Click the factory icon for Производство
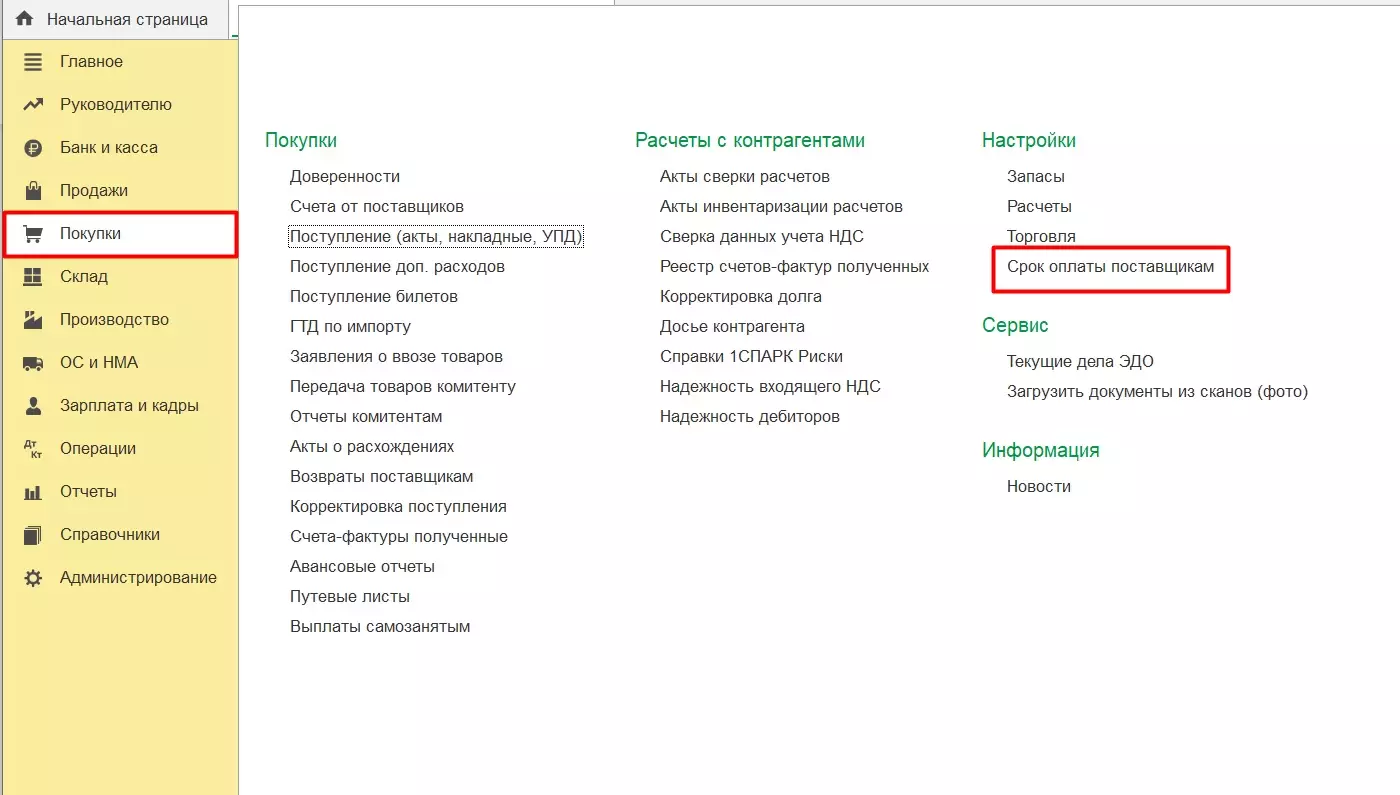Viewport: 1400px width, 795px height. coord(33,320)
